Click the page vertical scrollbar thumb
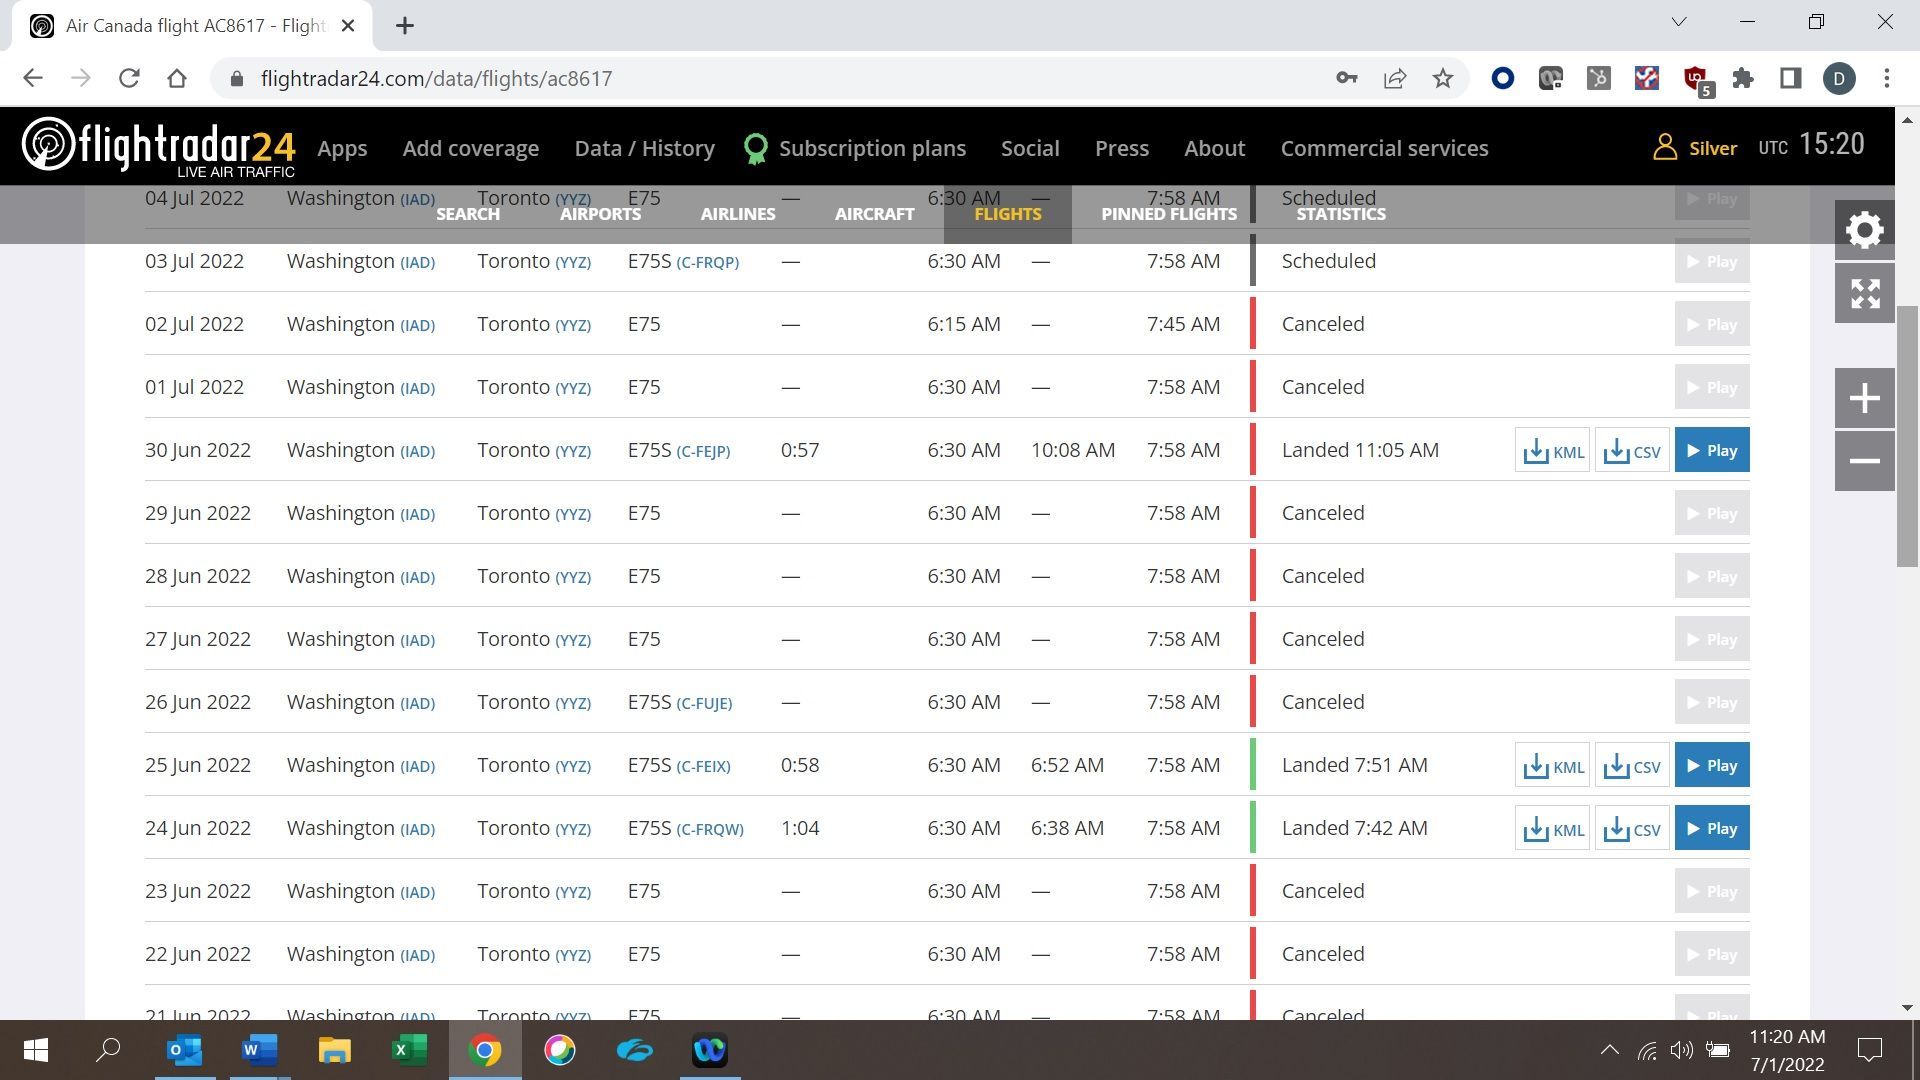 click(1907, 437)
